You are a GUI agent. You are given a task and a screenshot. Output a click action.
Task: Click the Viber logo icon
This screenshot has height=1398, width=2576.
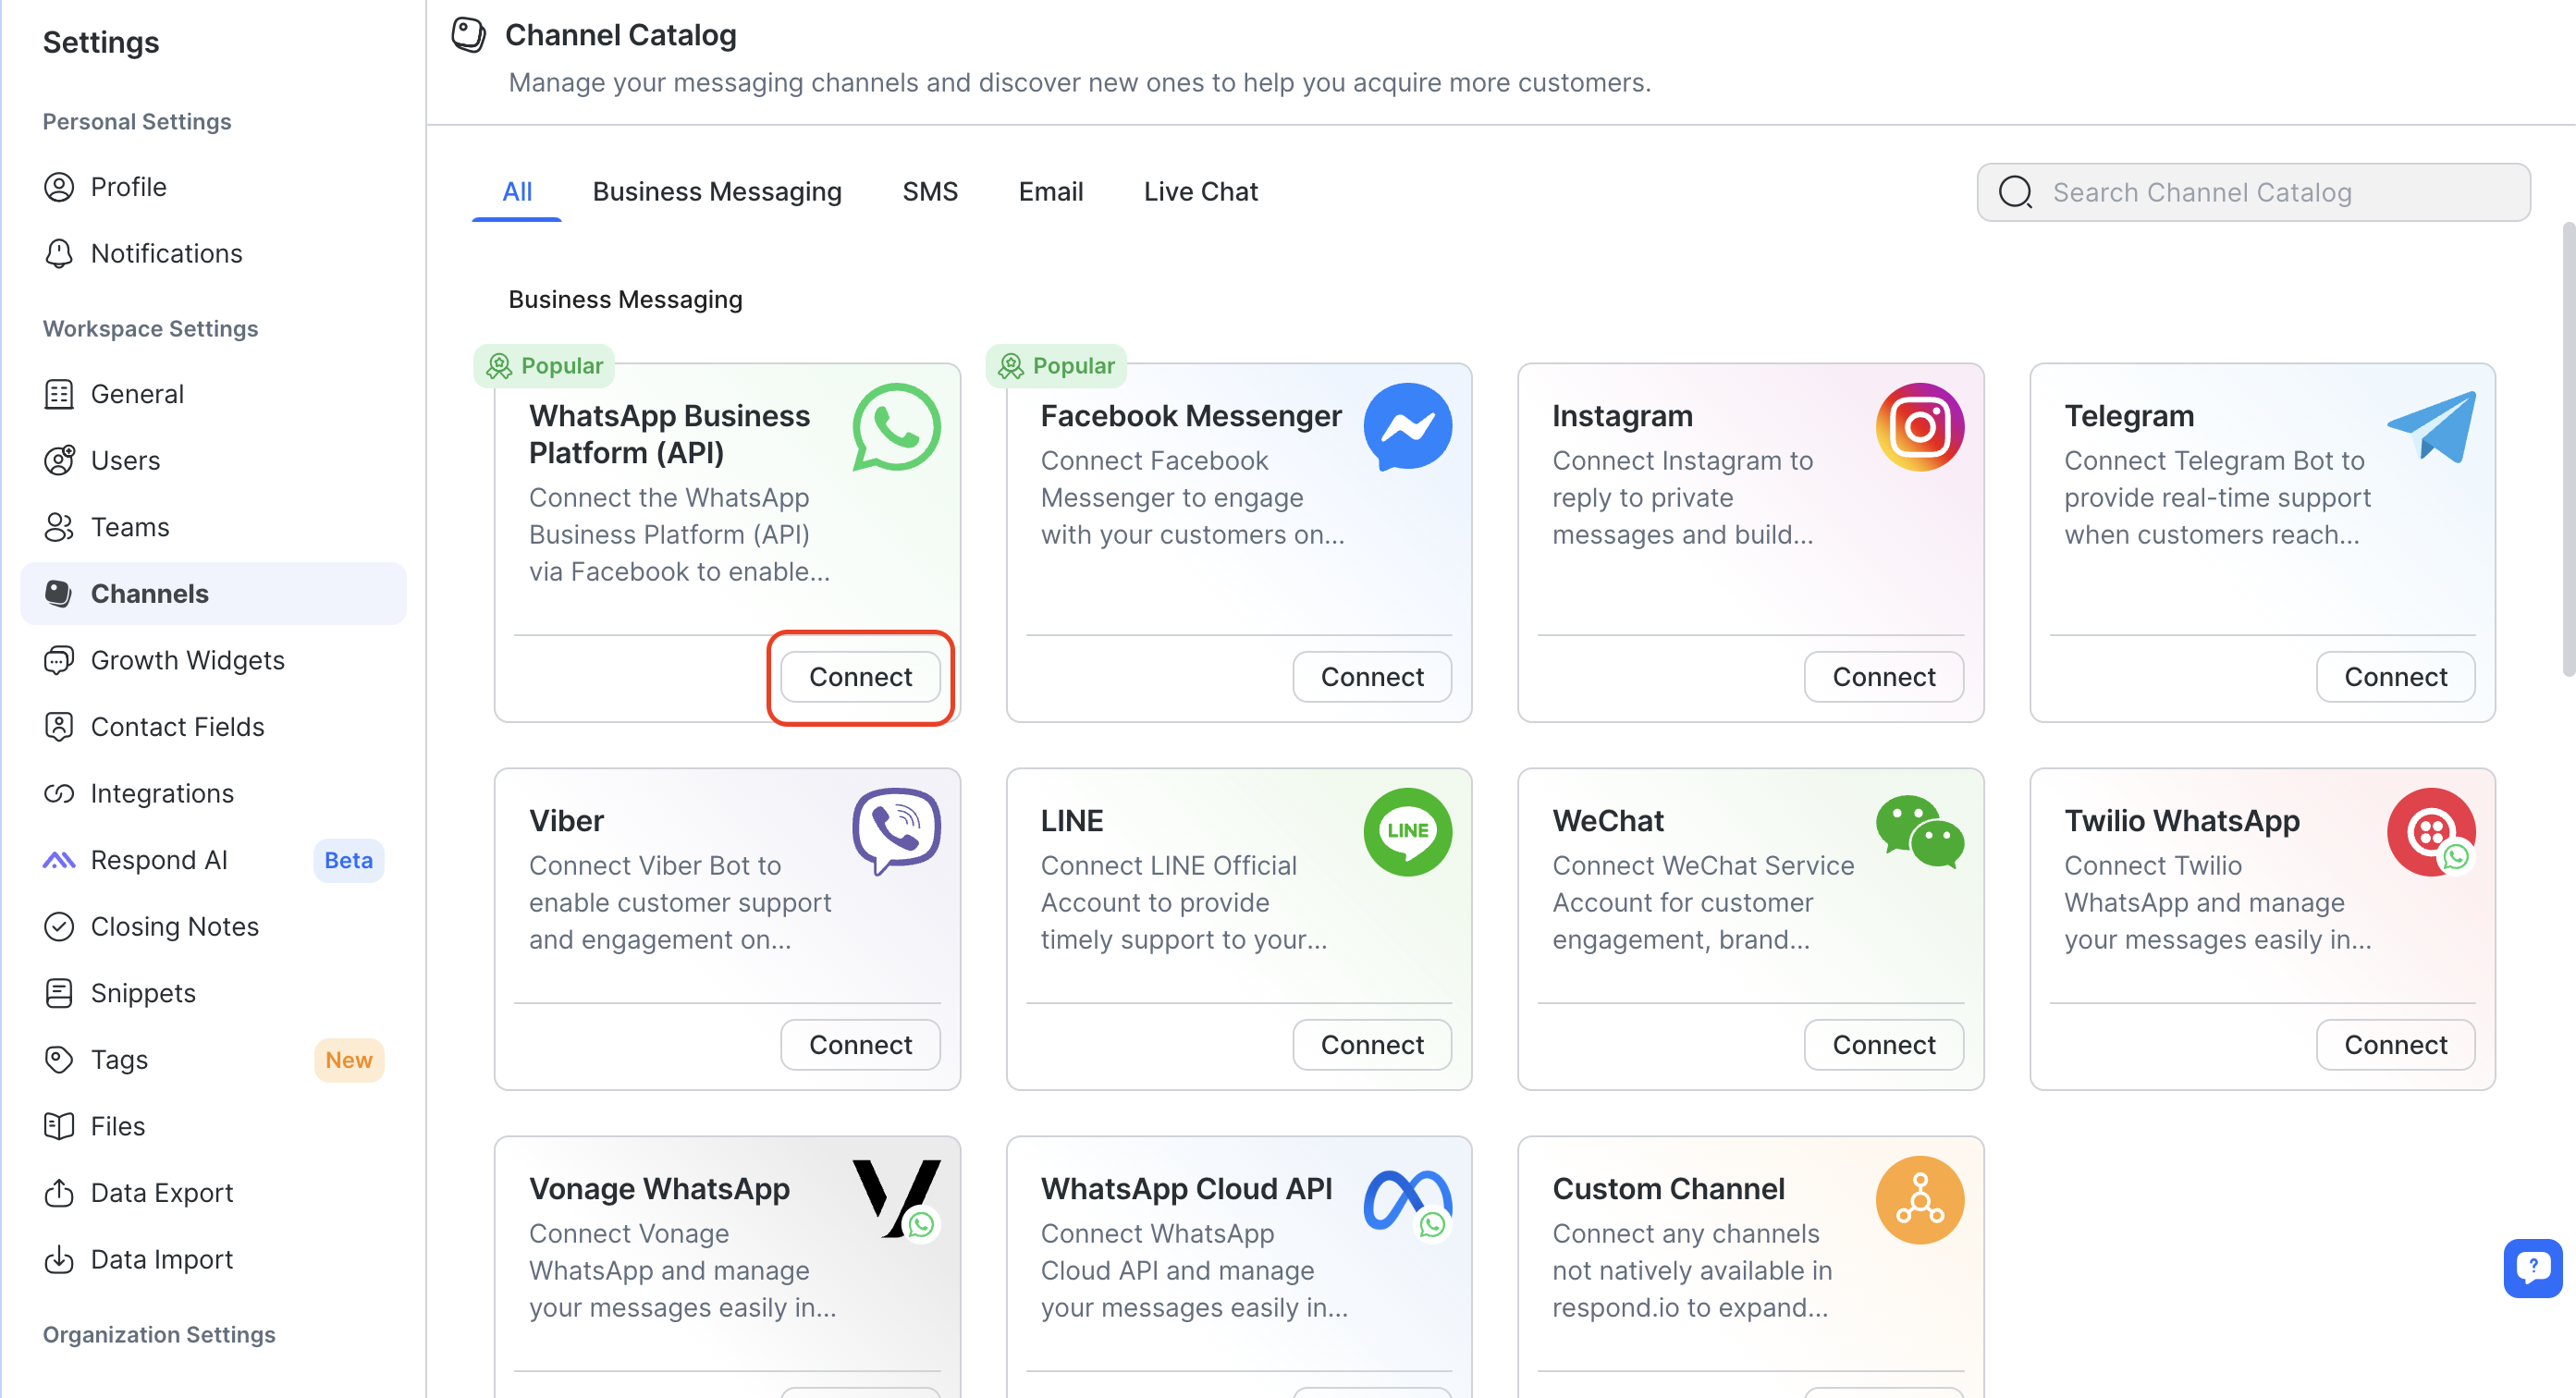tap(896, 830)
